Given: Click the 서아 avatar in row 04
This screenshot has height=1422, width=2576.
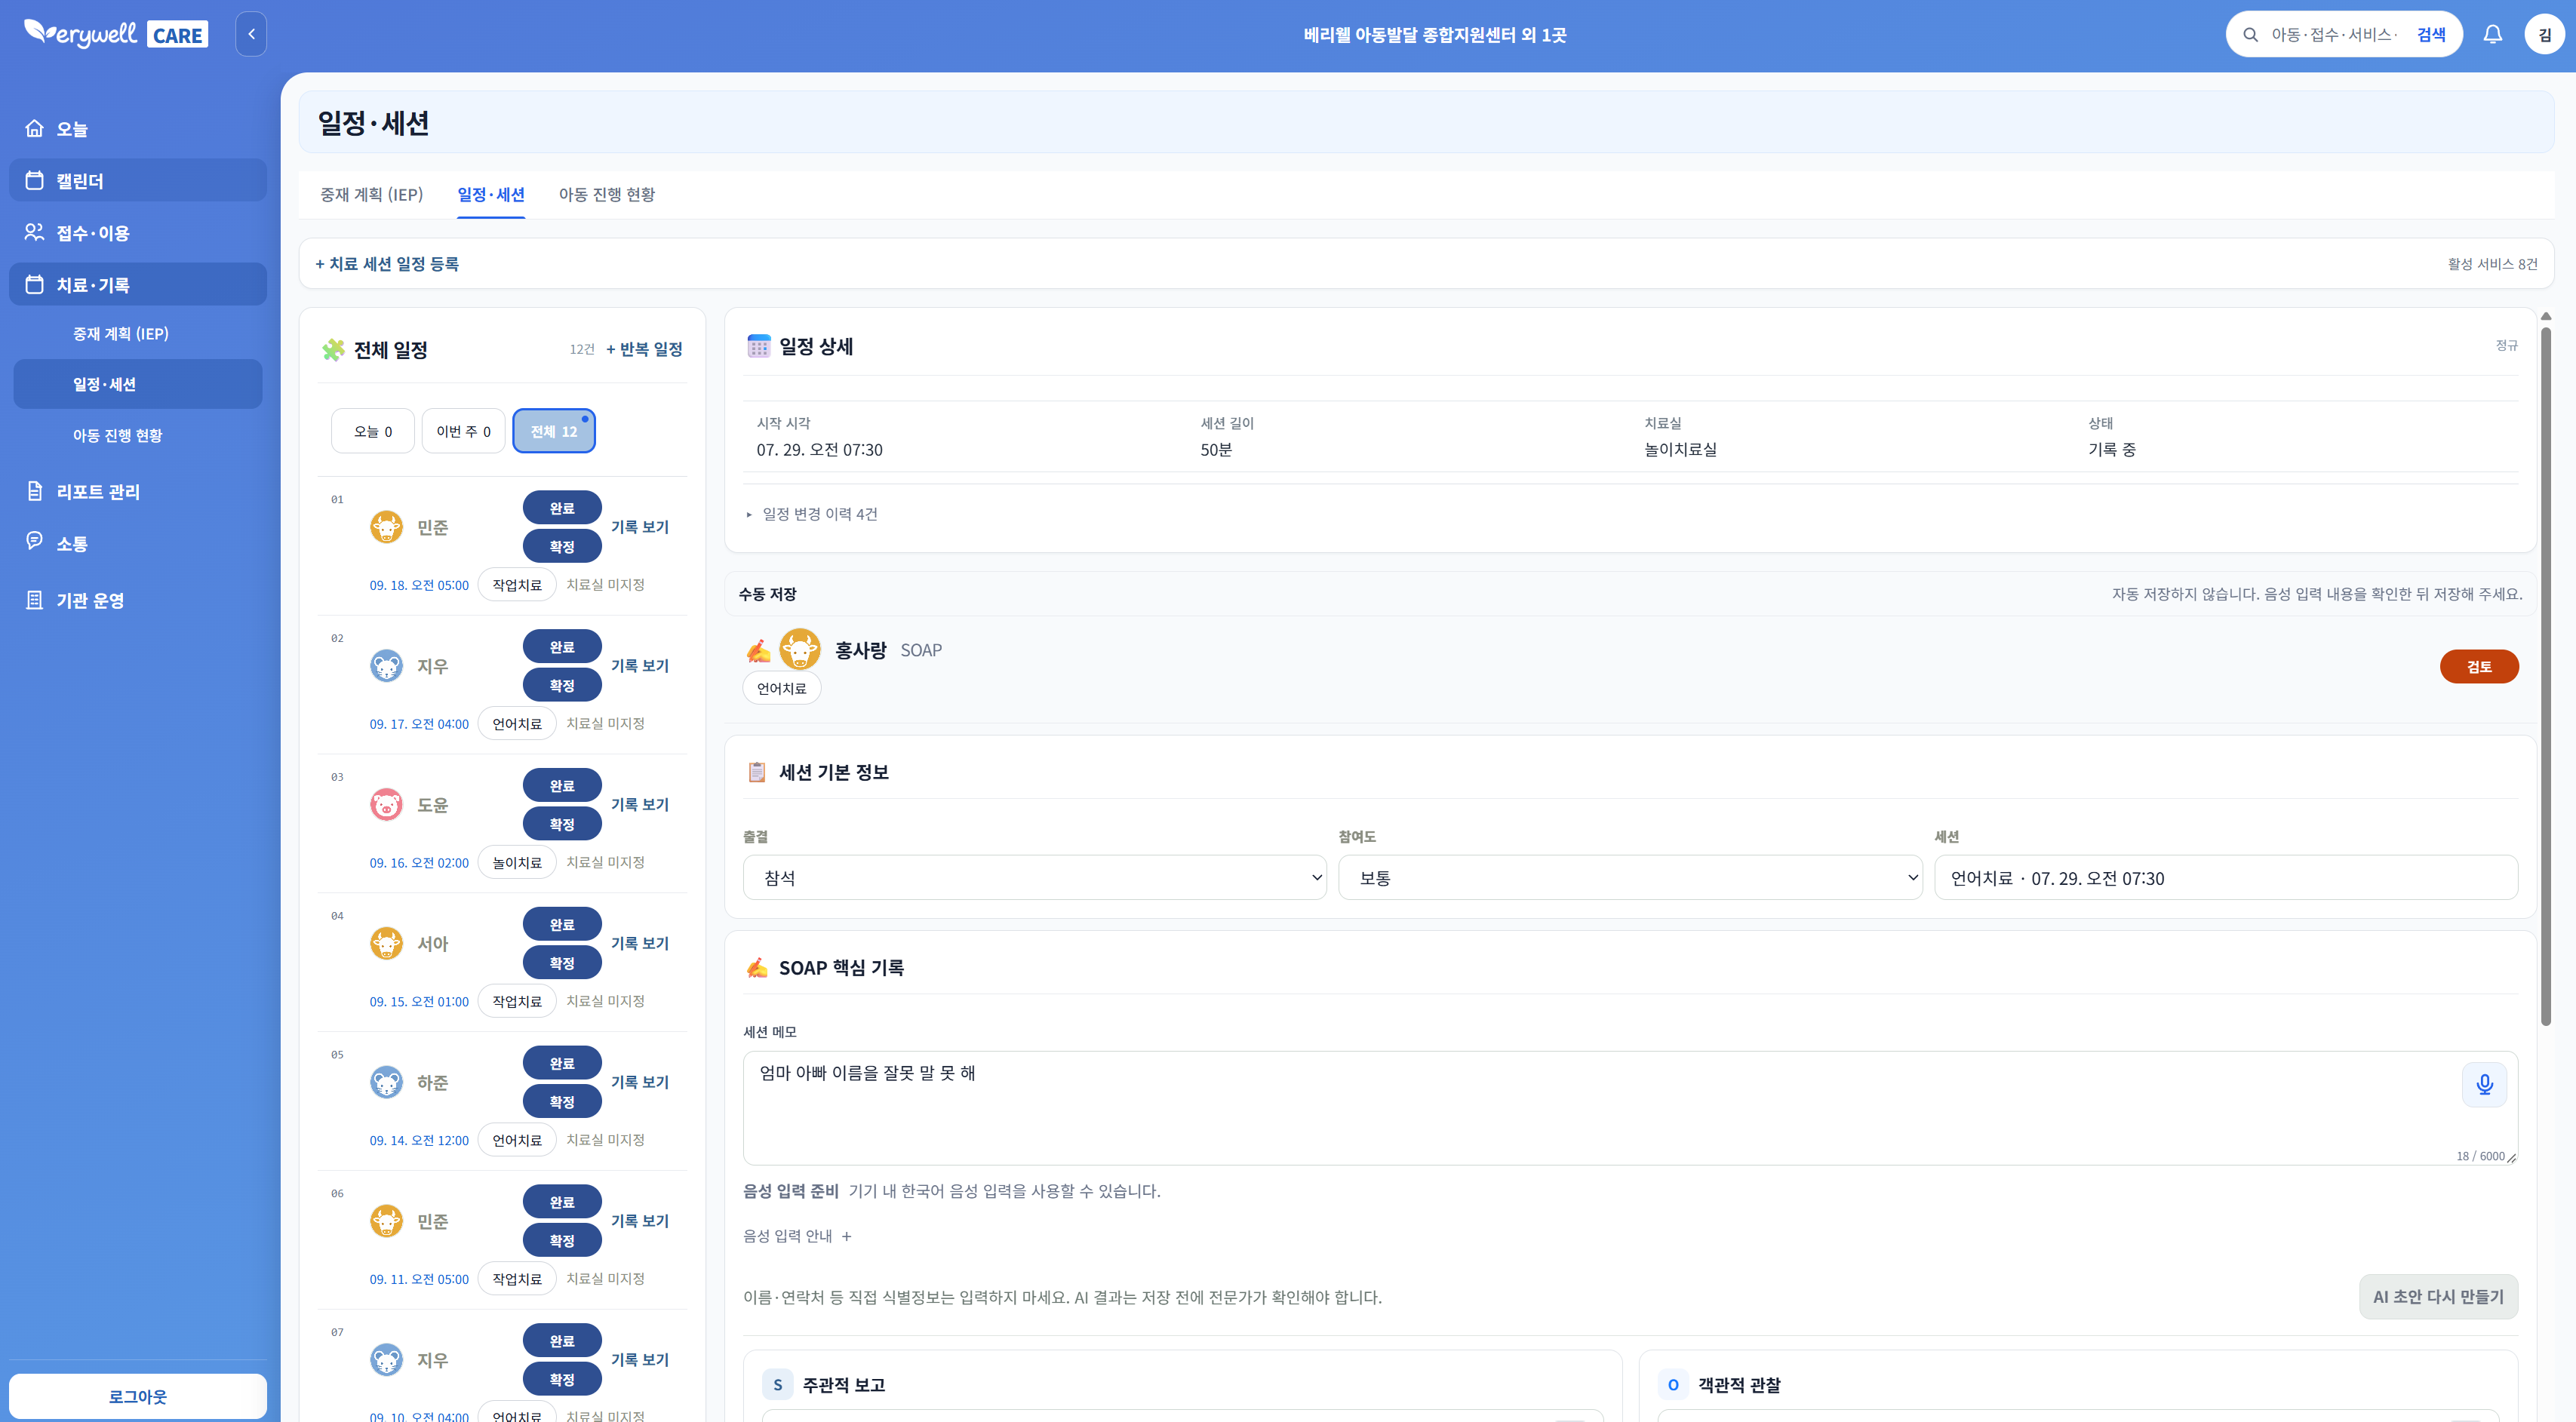Looking at the screenshot, I should 386,943.
